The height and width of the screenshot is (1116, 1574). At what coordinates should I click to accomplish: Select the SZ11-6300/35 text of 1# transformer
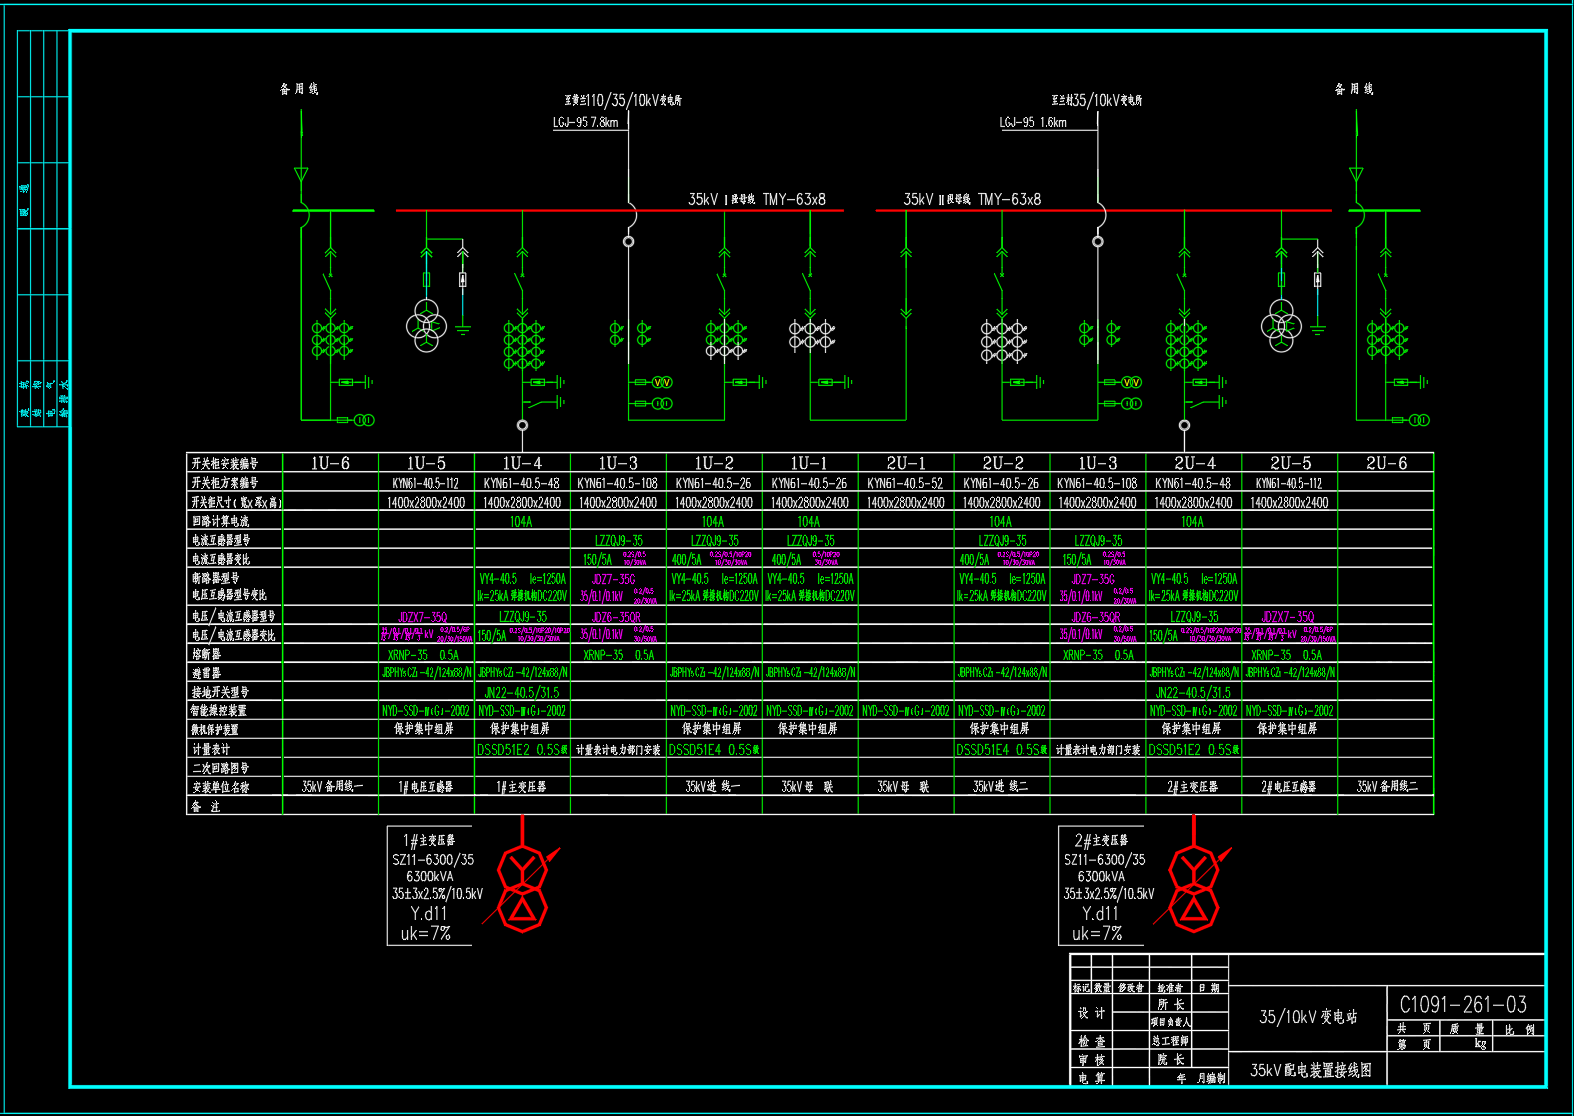tap(433, 859)
